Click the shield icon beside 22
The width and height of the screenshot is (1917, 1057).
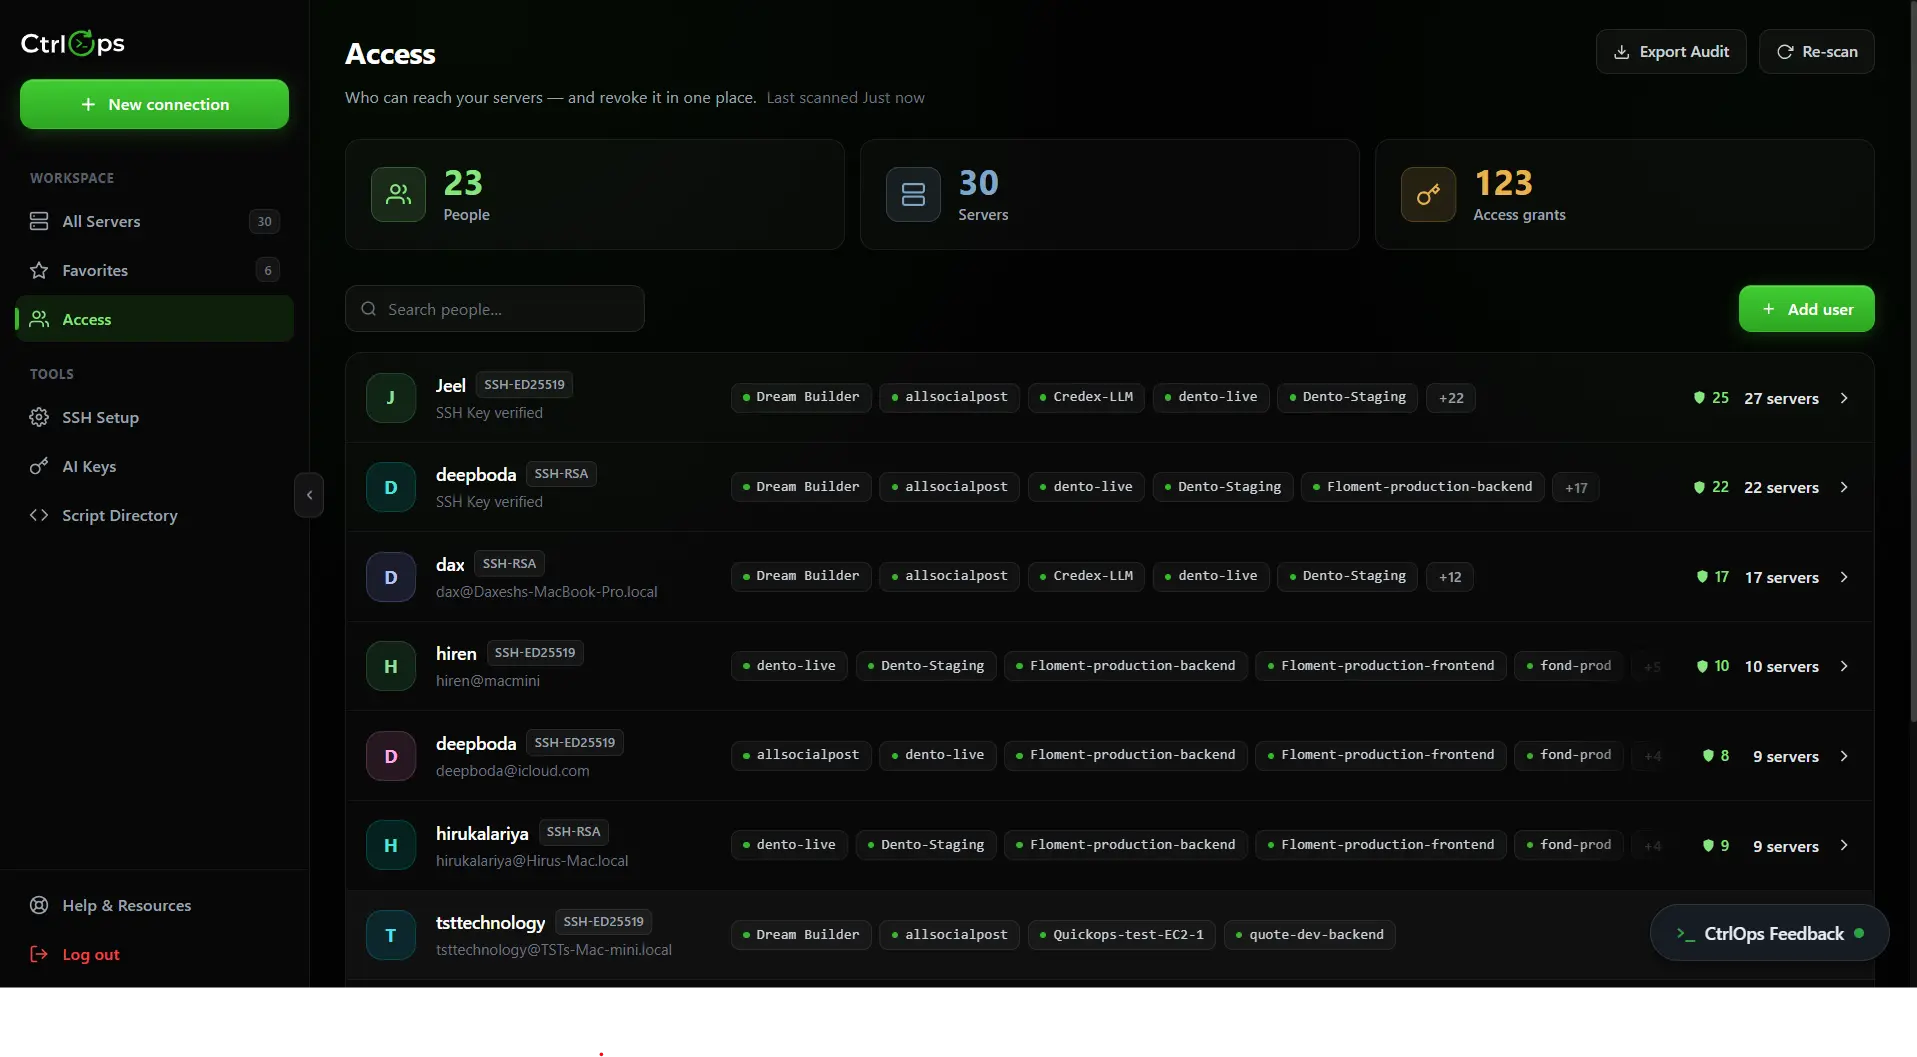(1699, 487)
